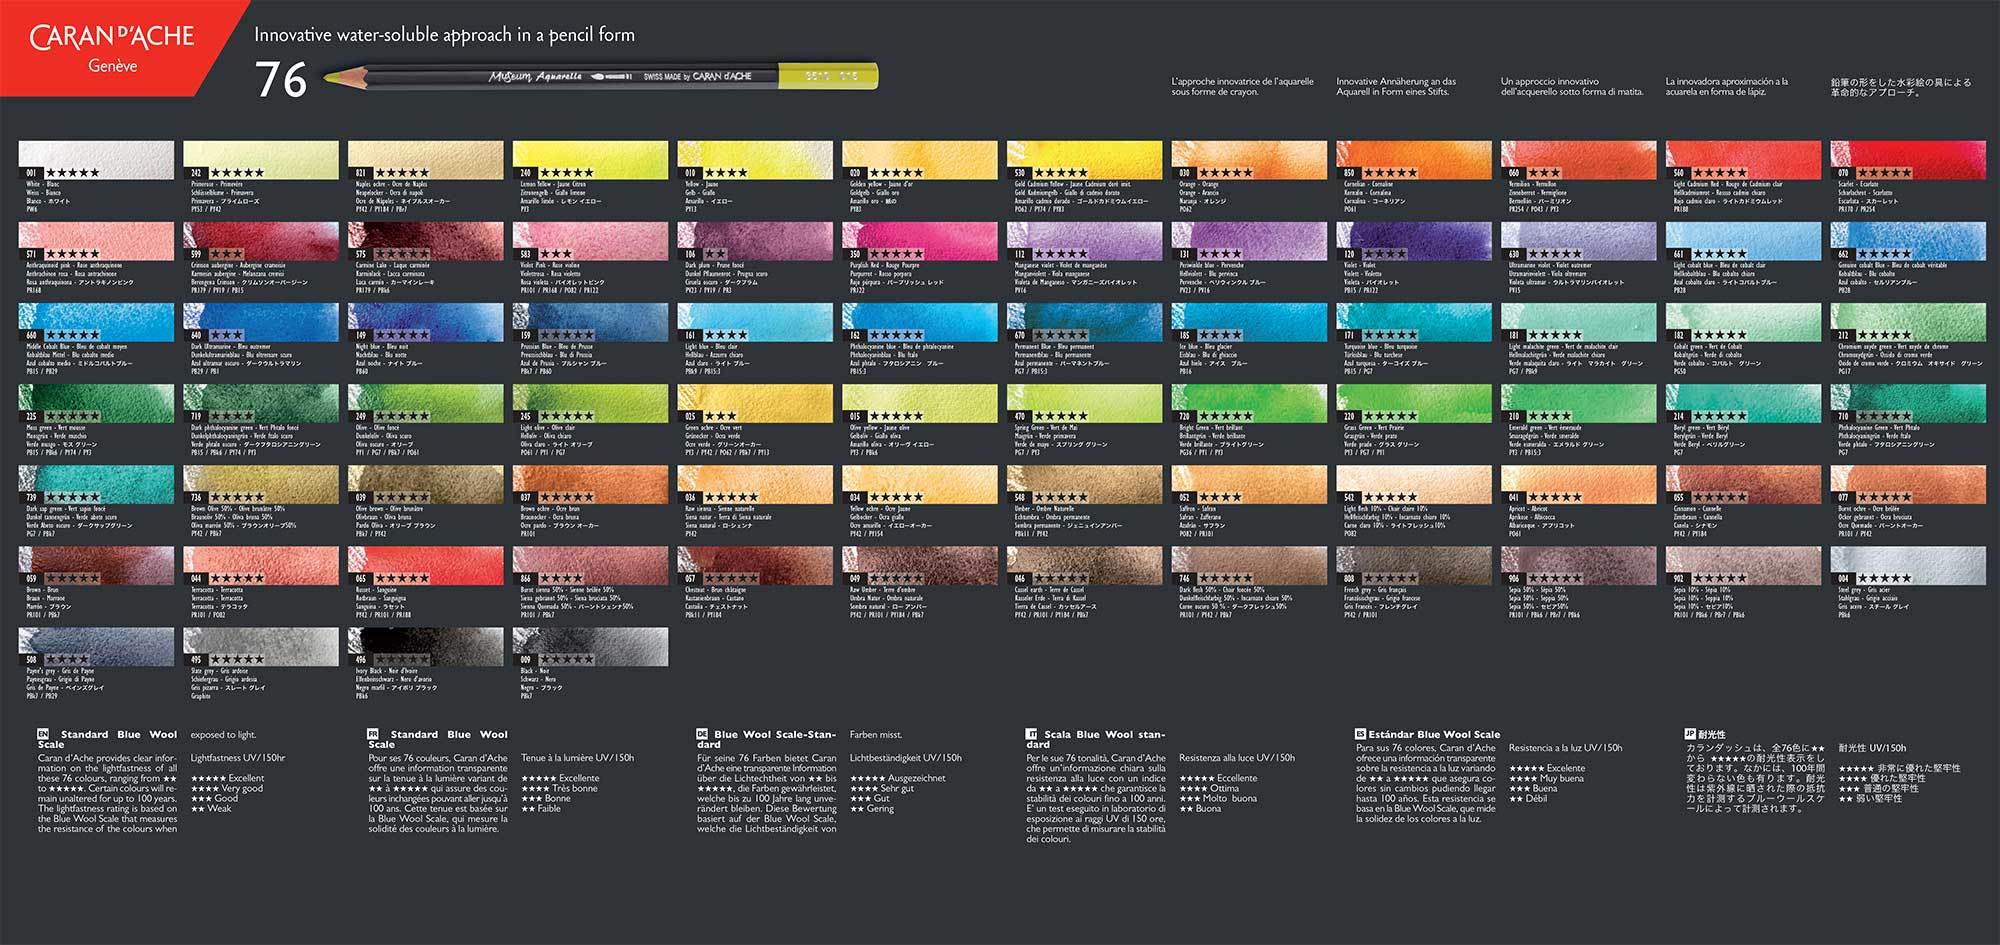Choose the 670 Permanent Blue swatch
The image size is (2000, 945).
1085,323
